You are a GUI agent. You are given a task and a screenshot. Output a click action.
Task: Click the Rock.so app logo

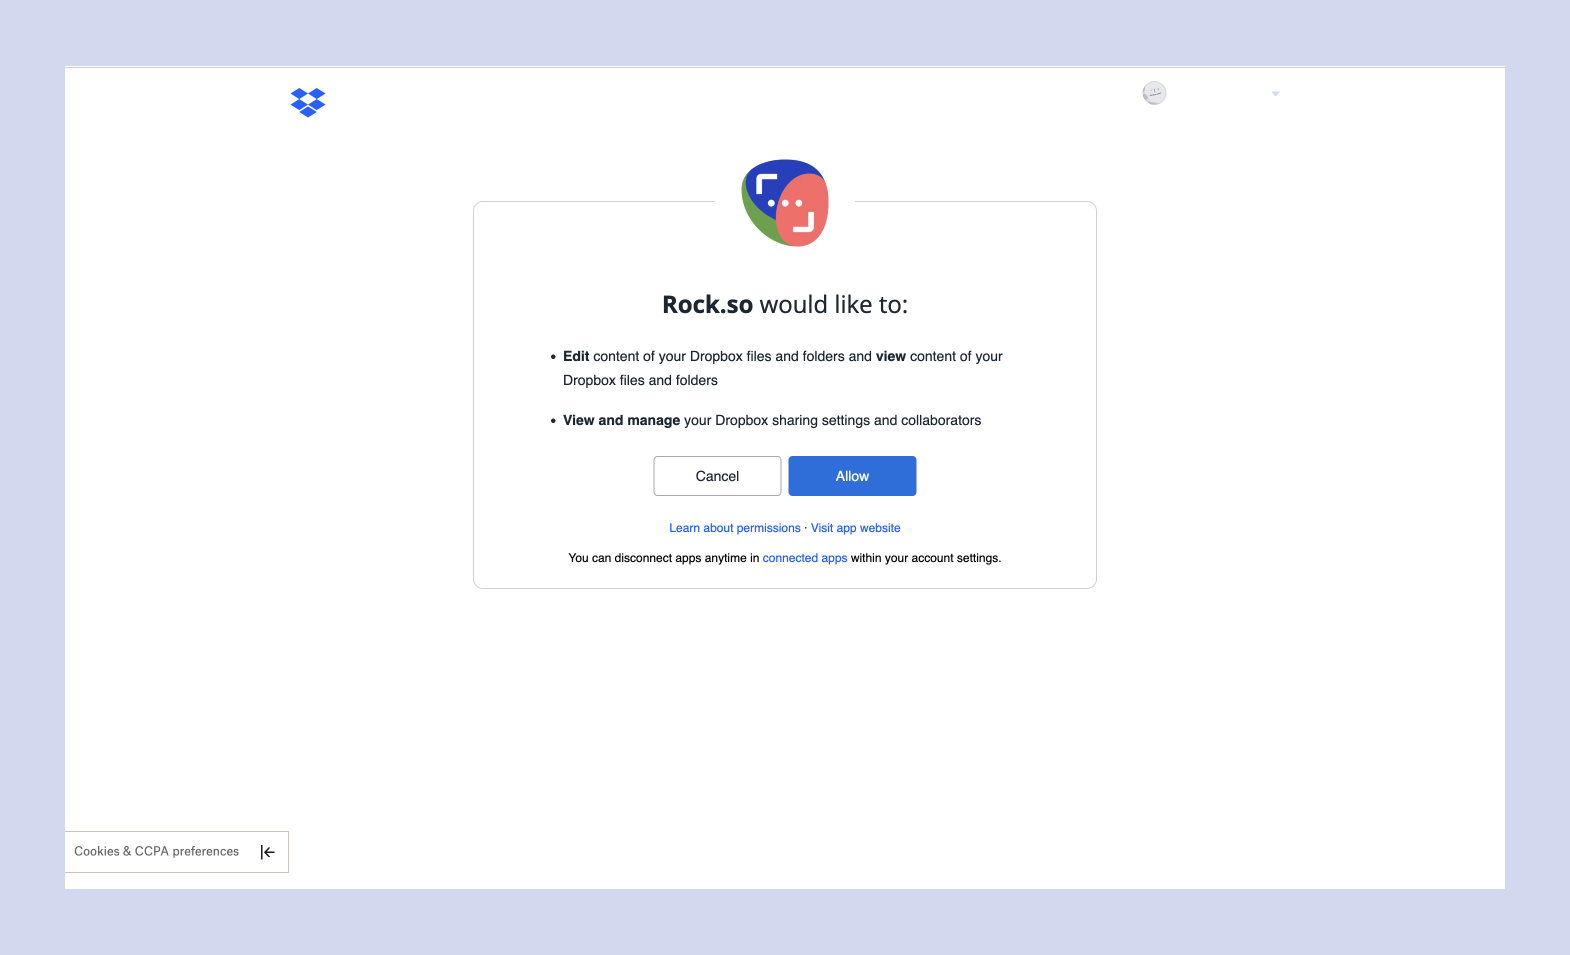pyautogui.click(x=785, y=203)
